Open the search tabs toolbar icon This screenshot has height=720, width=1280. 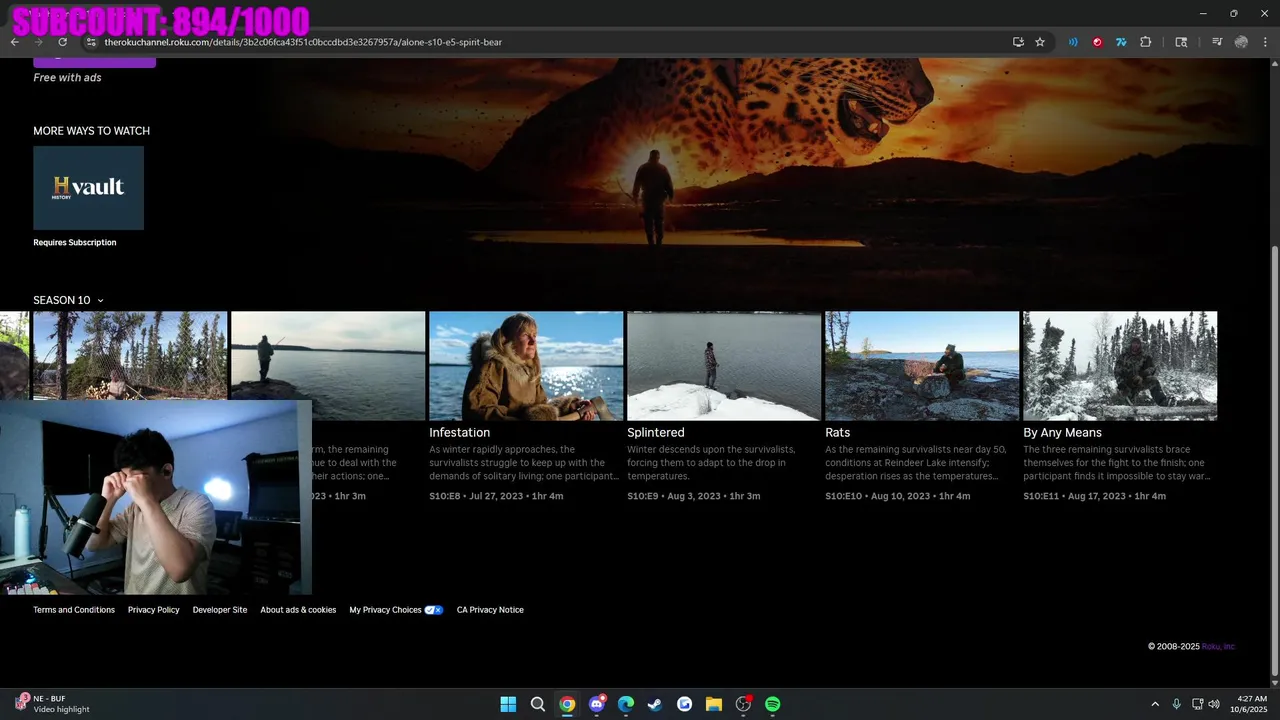tap(1181, 42)
